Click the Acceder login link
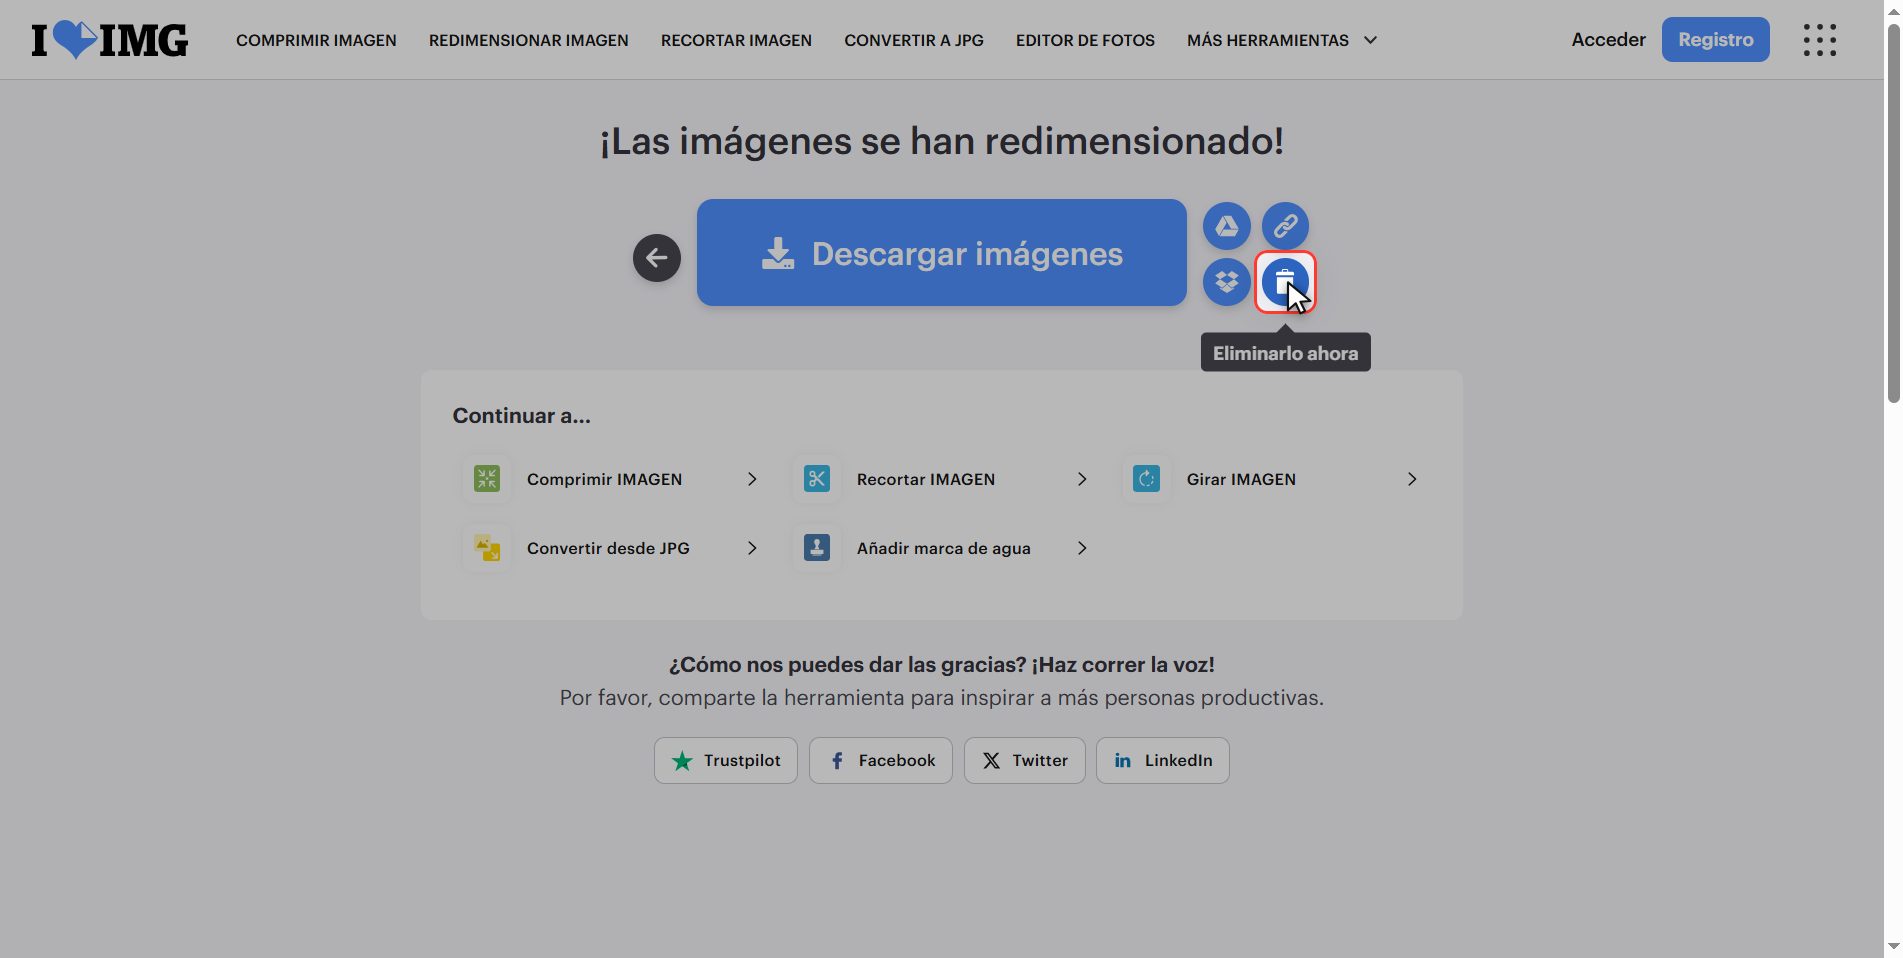Screen dimensions: 1903x958 pos(1608,40)
